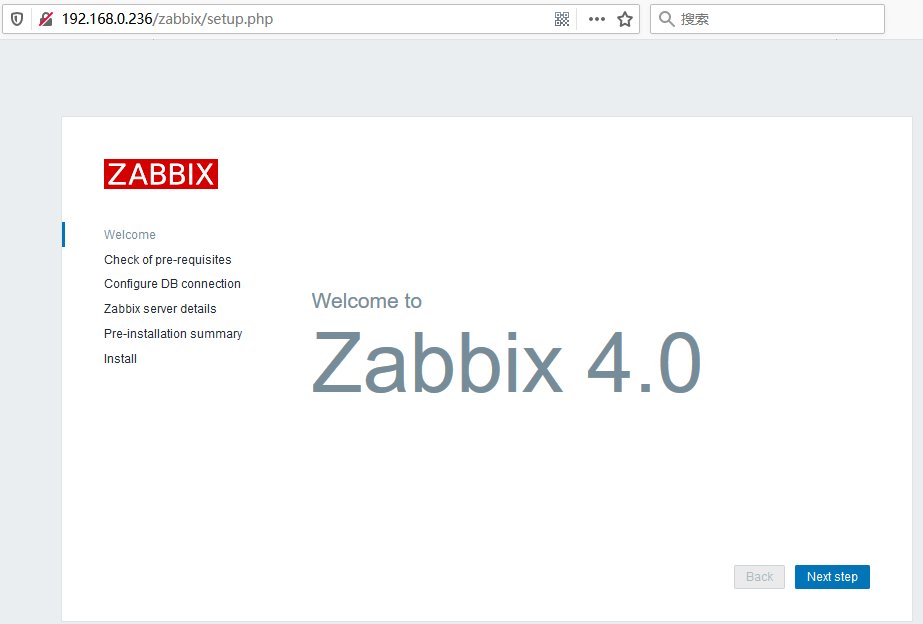
Task: Click the ZABBIX logo
Action: [161, 174]
